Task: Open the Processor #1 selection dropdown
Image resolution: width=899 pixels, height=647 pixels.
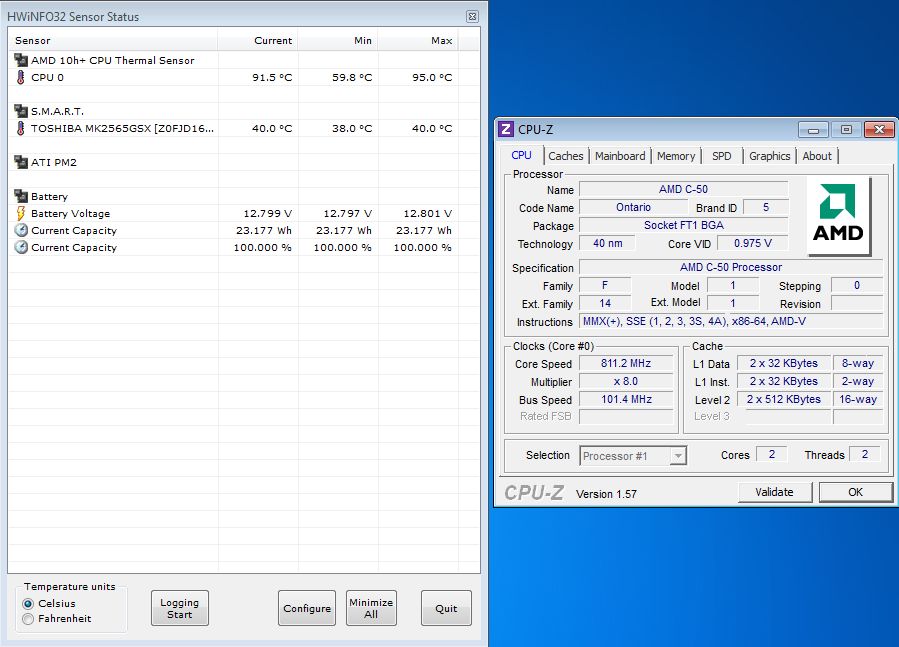Action: pyautogui.click(x=678, y=456)
